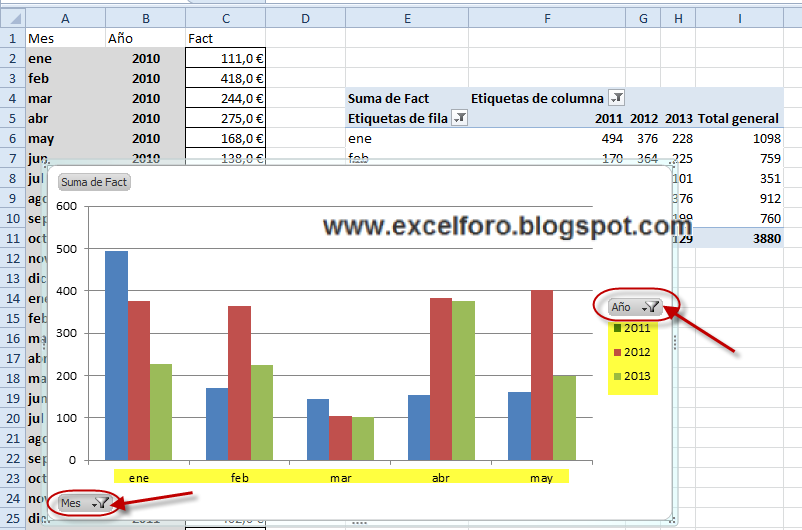Select the blue 2011 bar for ene
The width and height of the screenshot is (802, 530).
click(x=116, y=356)
